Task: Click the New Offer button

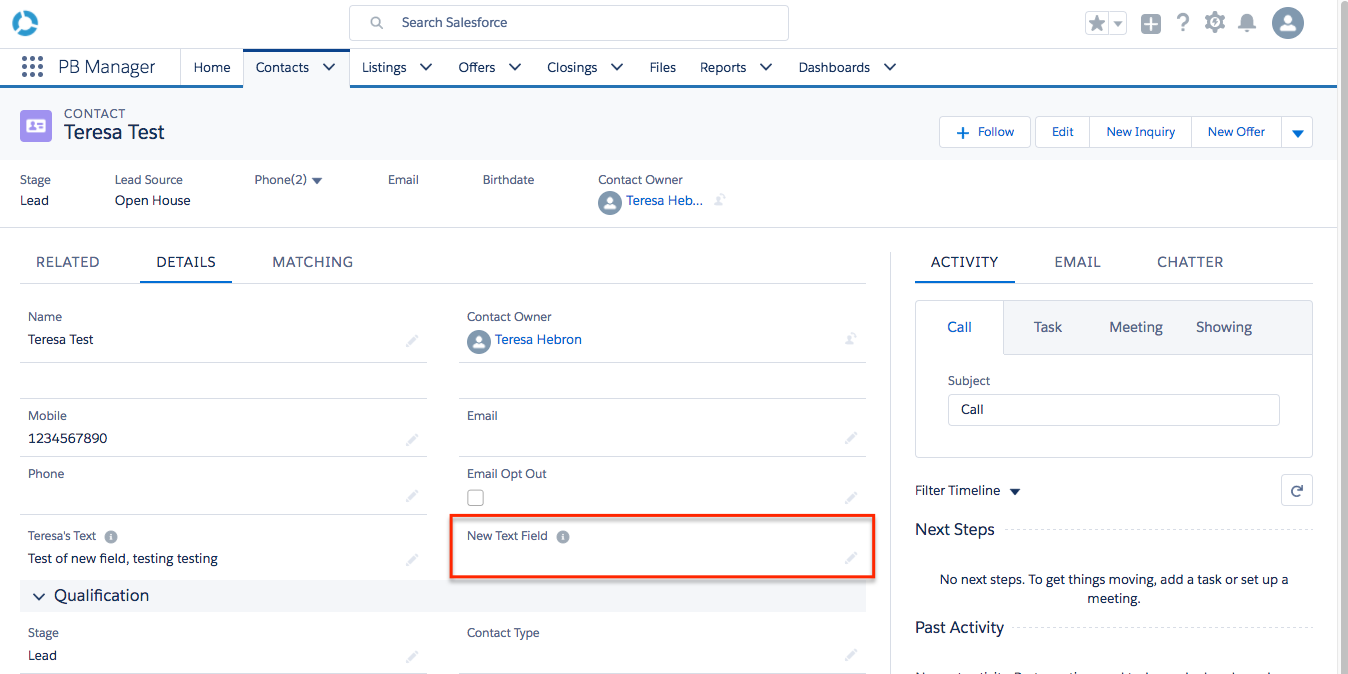Action: pyautogui.click(x=1236, y=132)
